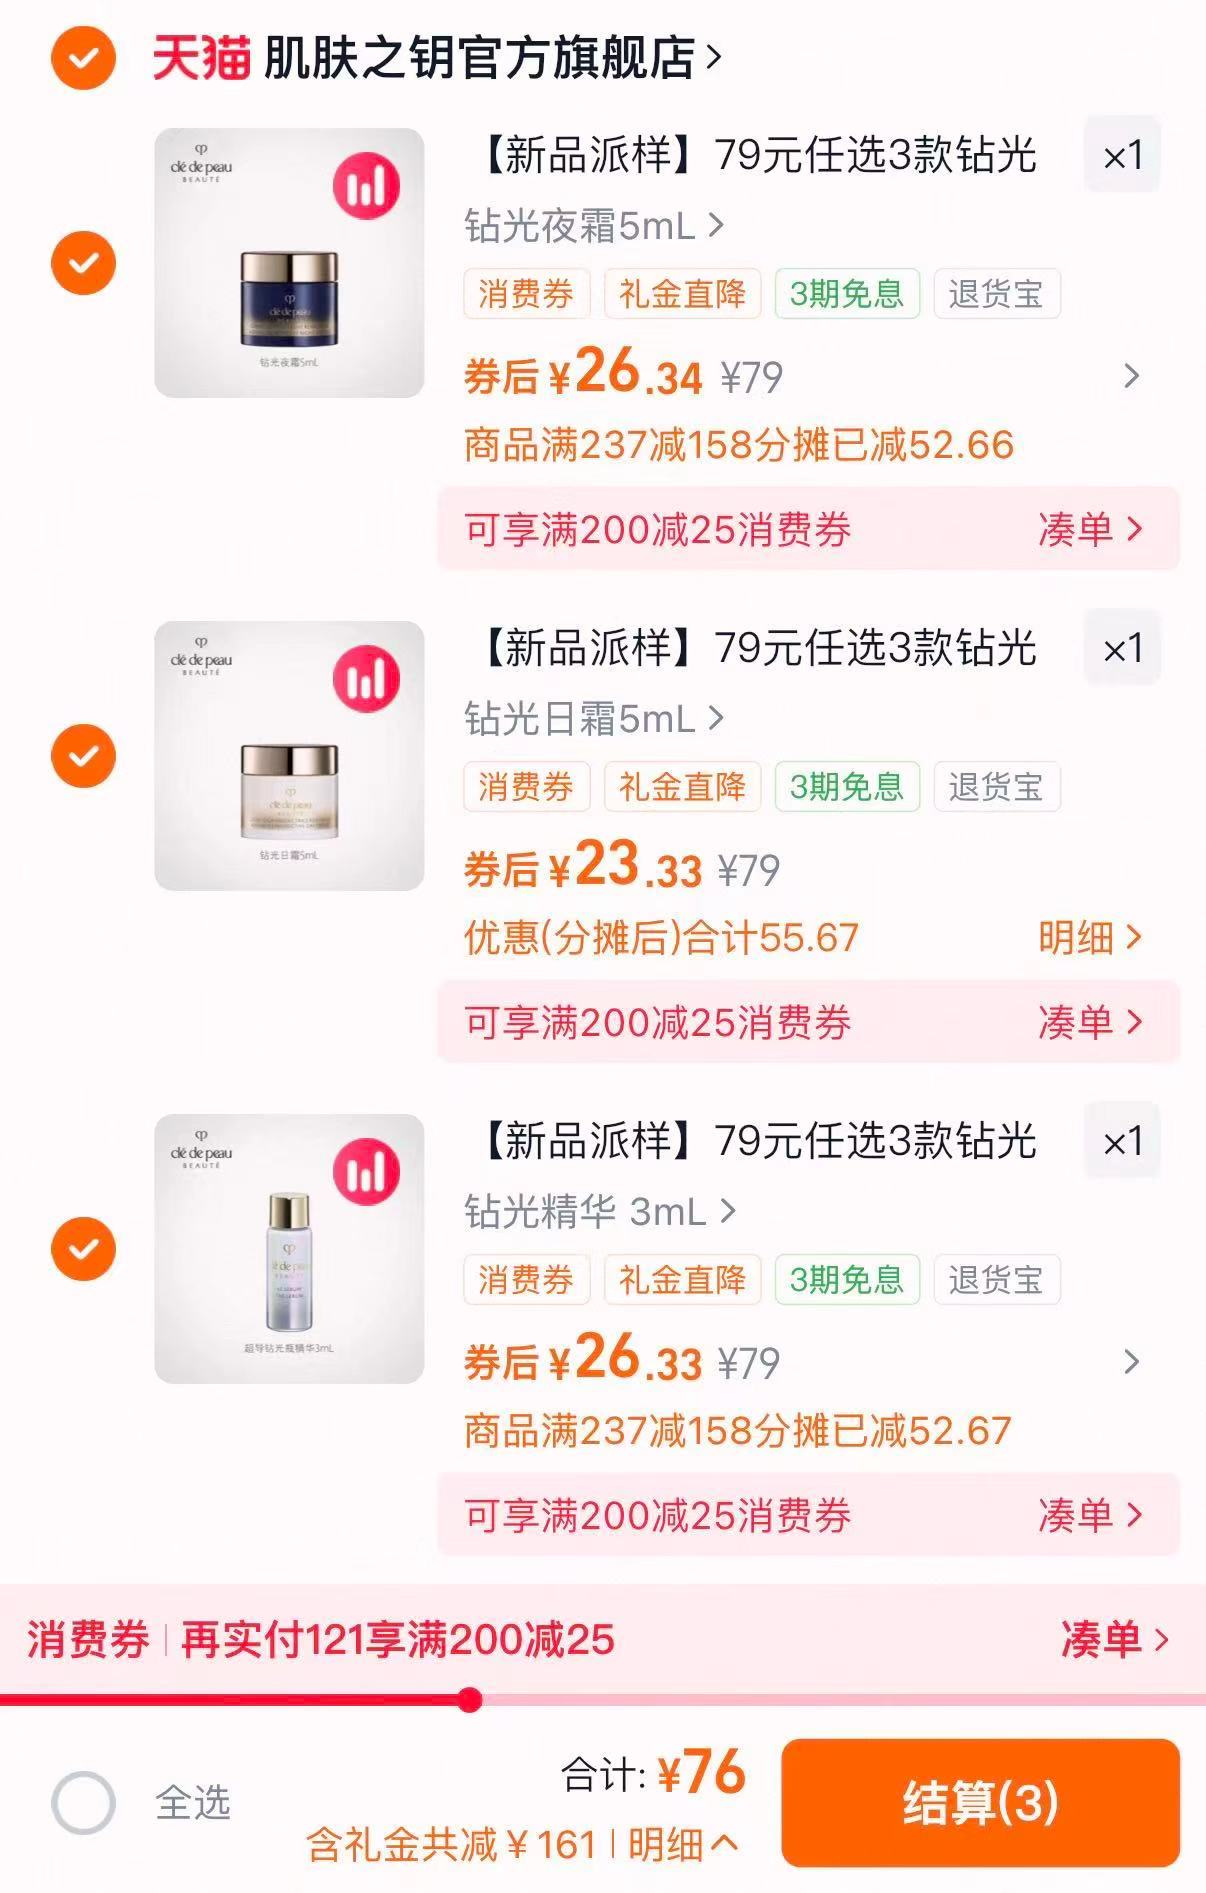Tap the 退货宝 tag under 钻光精华 3mL
The height and width of the screenshot is (1893, 1206).
[996, 1280]
